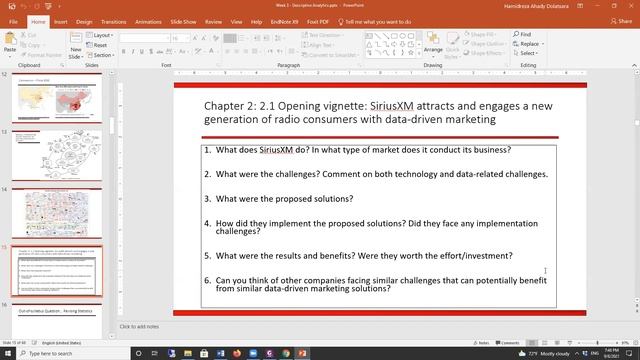Switch to the Animations tab
Screen dimensions: 640x360
[x=148, y=22]
